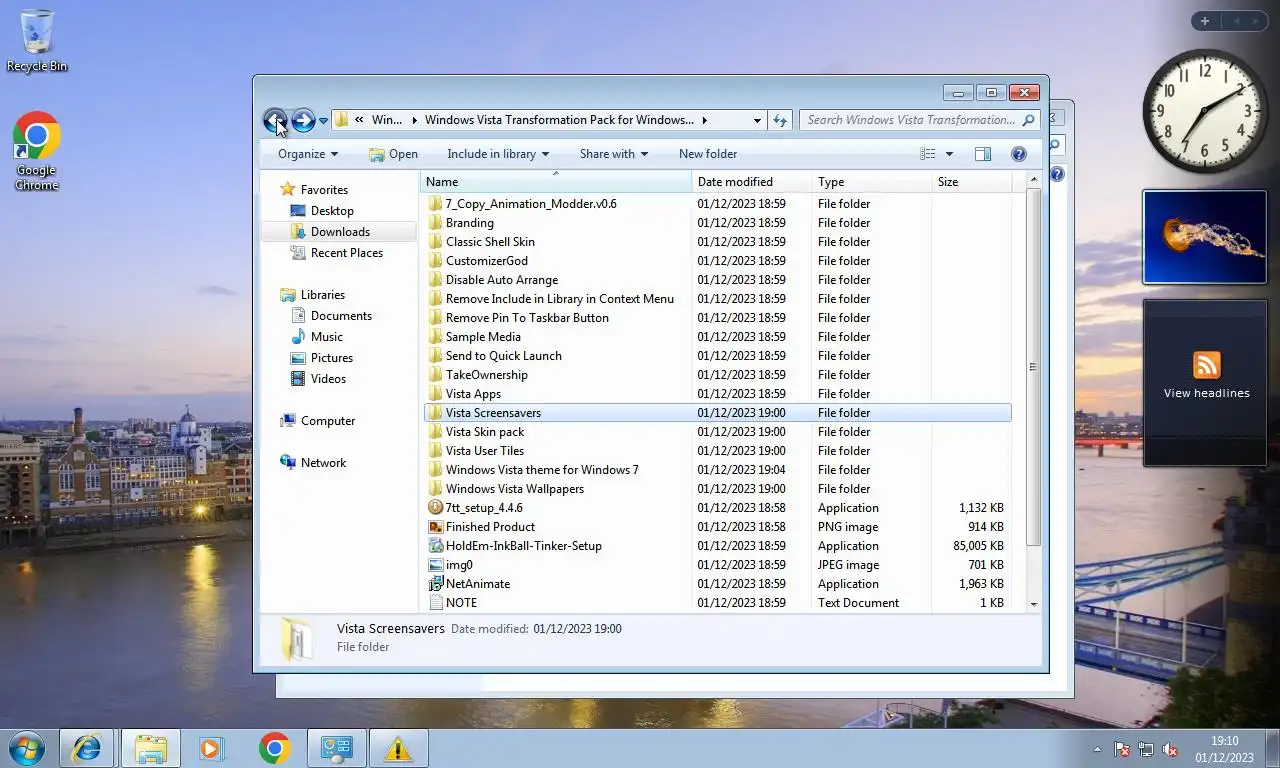The width and height of the screenshot is (1280, 768).
Task: Open Start menu orb
Action: [27, 748]
